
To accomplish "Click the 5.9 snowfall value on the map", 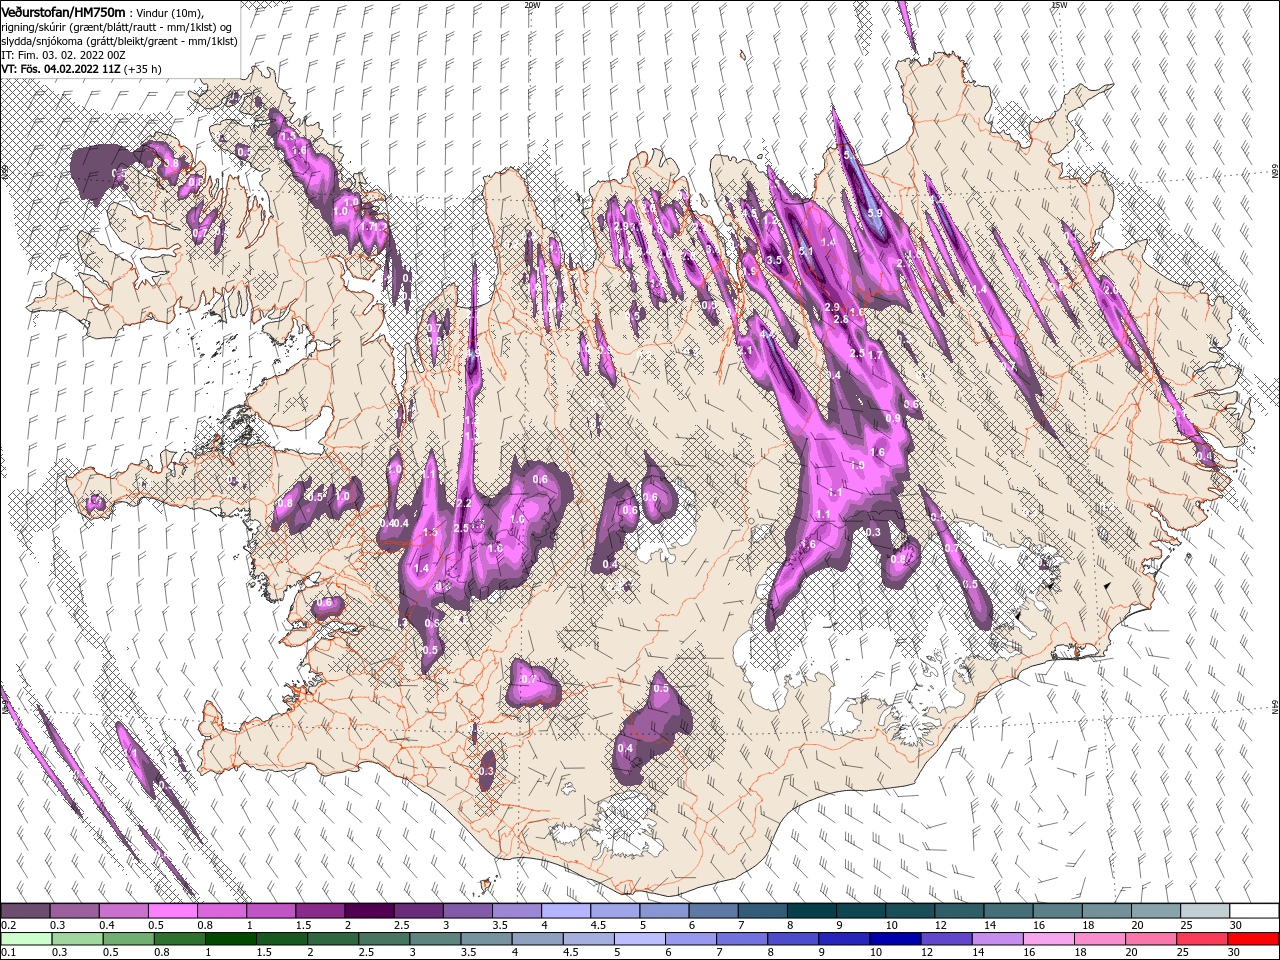I will pos(875,213).
